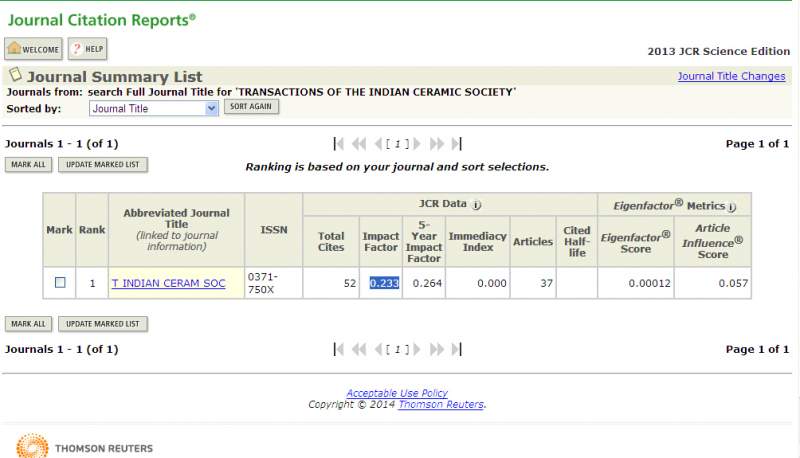Open Thomson Reuters copyright link
This screenshot has height=458, width=800.
click(x=441, y=404)
